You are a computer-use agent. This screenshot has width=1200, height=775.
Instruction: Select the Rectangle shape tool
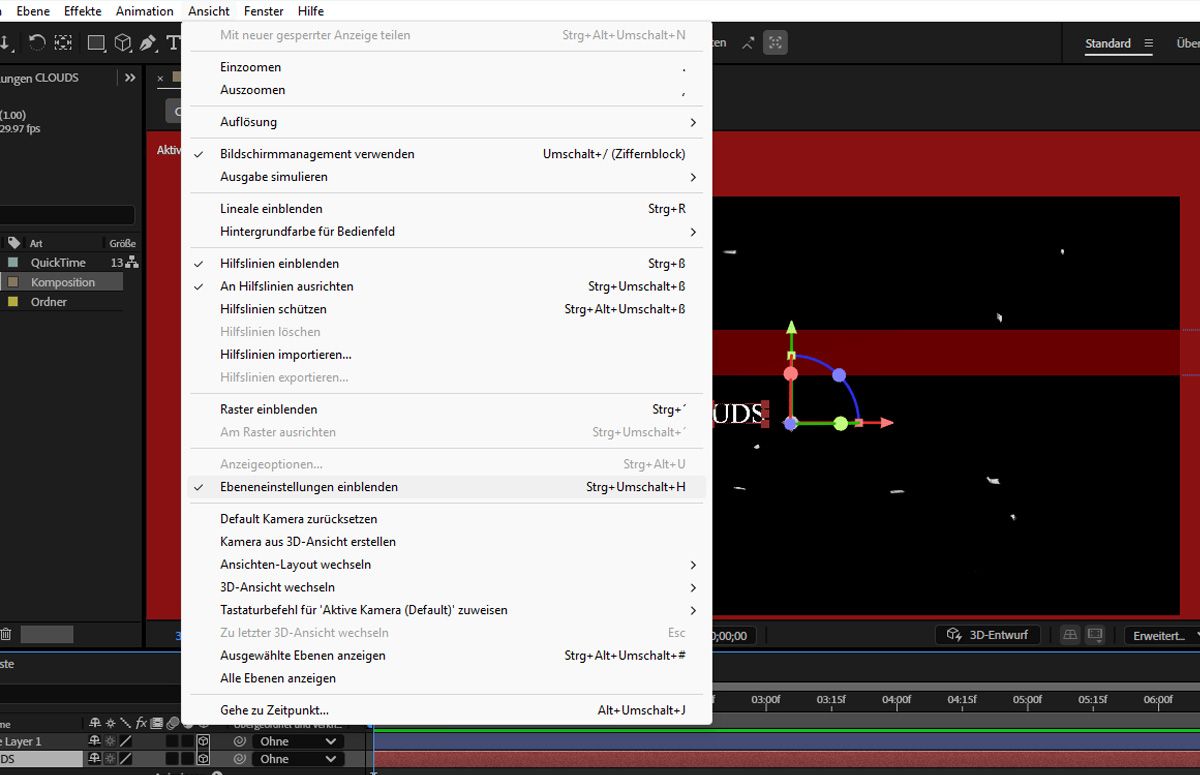(96, 43)
